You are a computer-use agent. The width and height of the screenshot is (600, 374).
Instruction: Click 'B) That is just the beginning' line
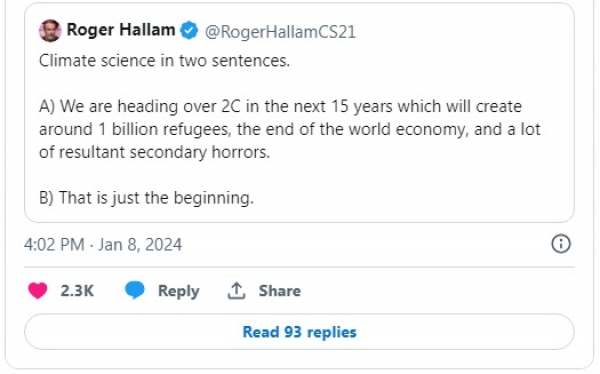point(146,198)
